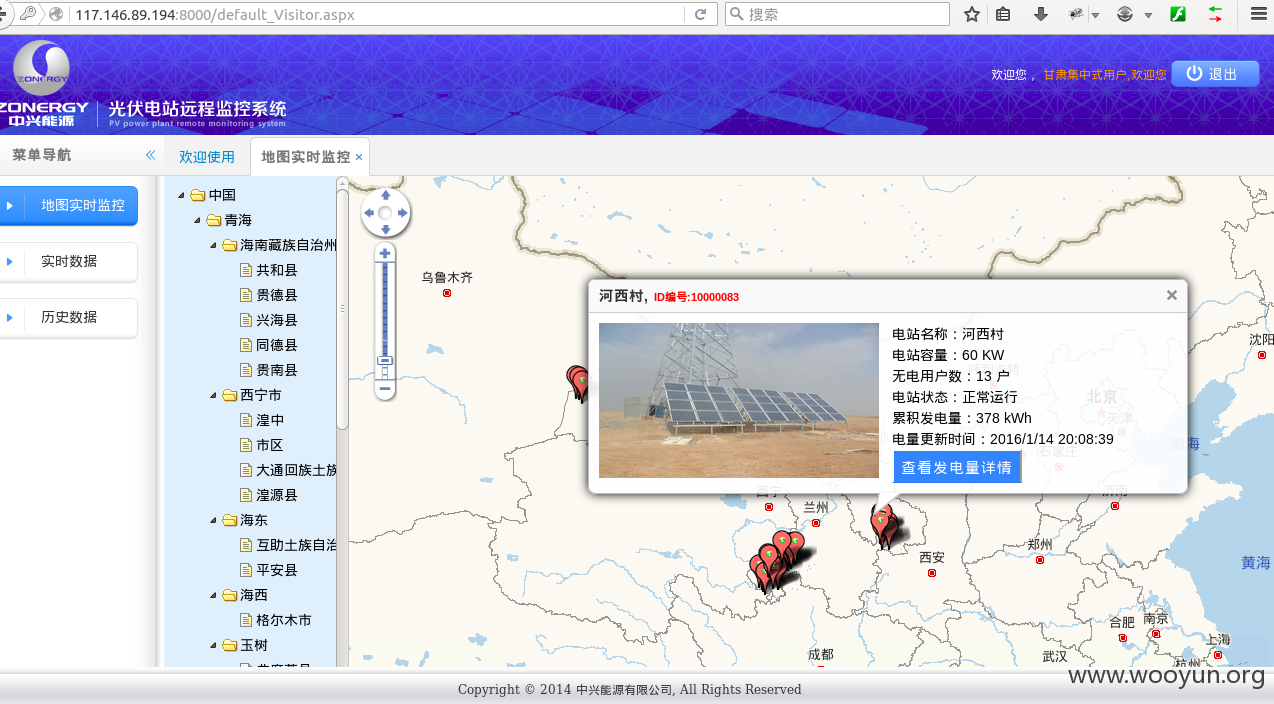Click the 乌鲁木齐 city label on map
Viewport: 1274px width, 704px height.
click(446, 277)
